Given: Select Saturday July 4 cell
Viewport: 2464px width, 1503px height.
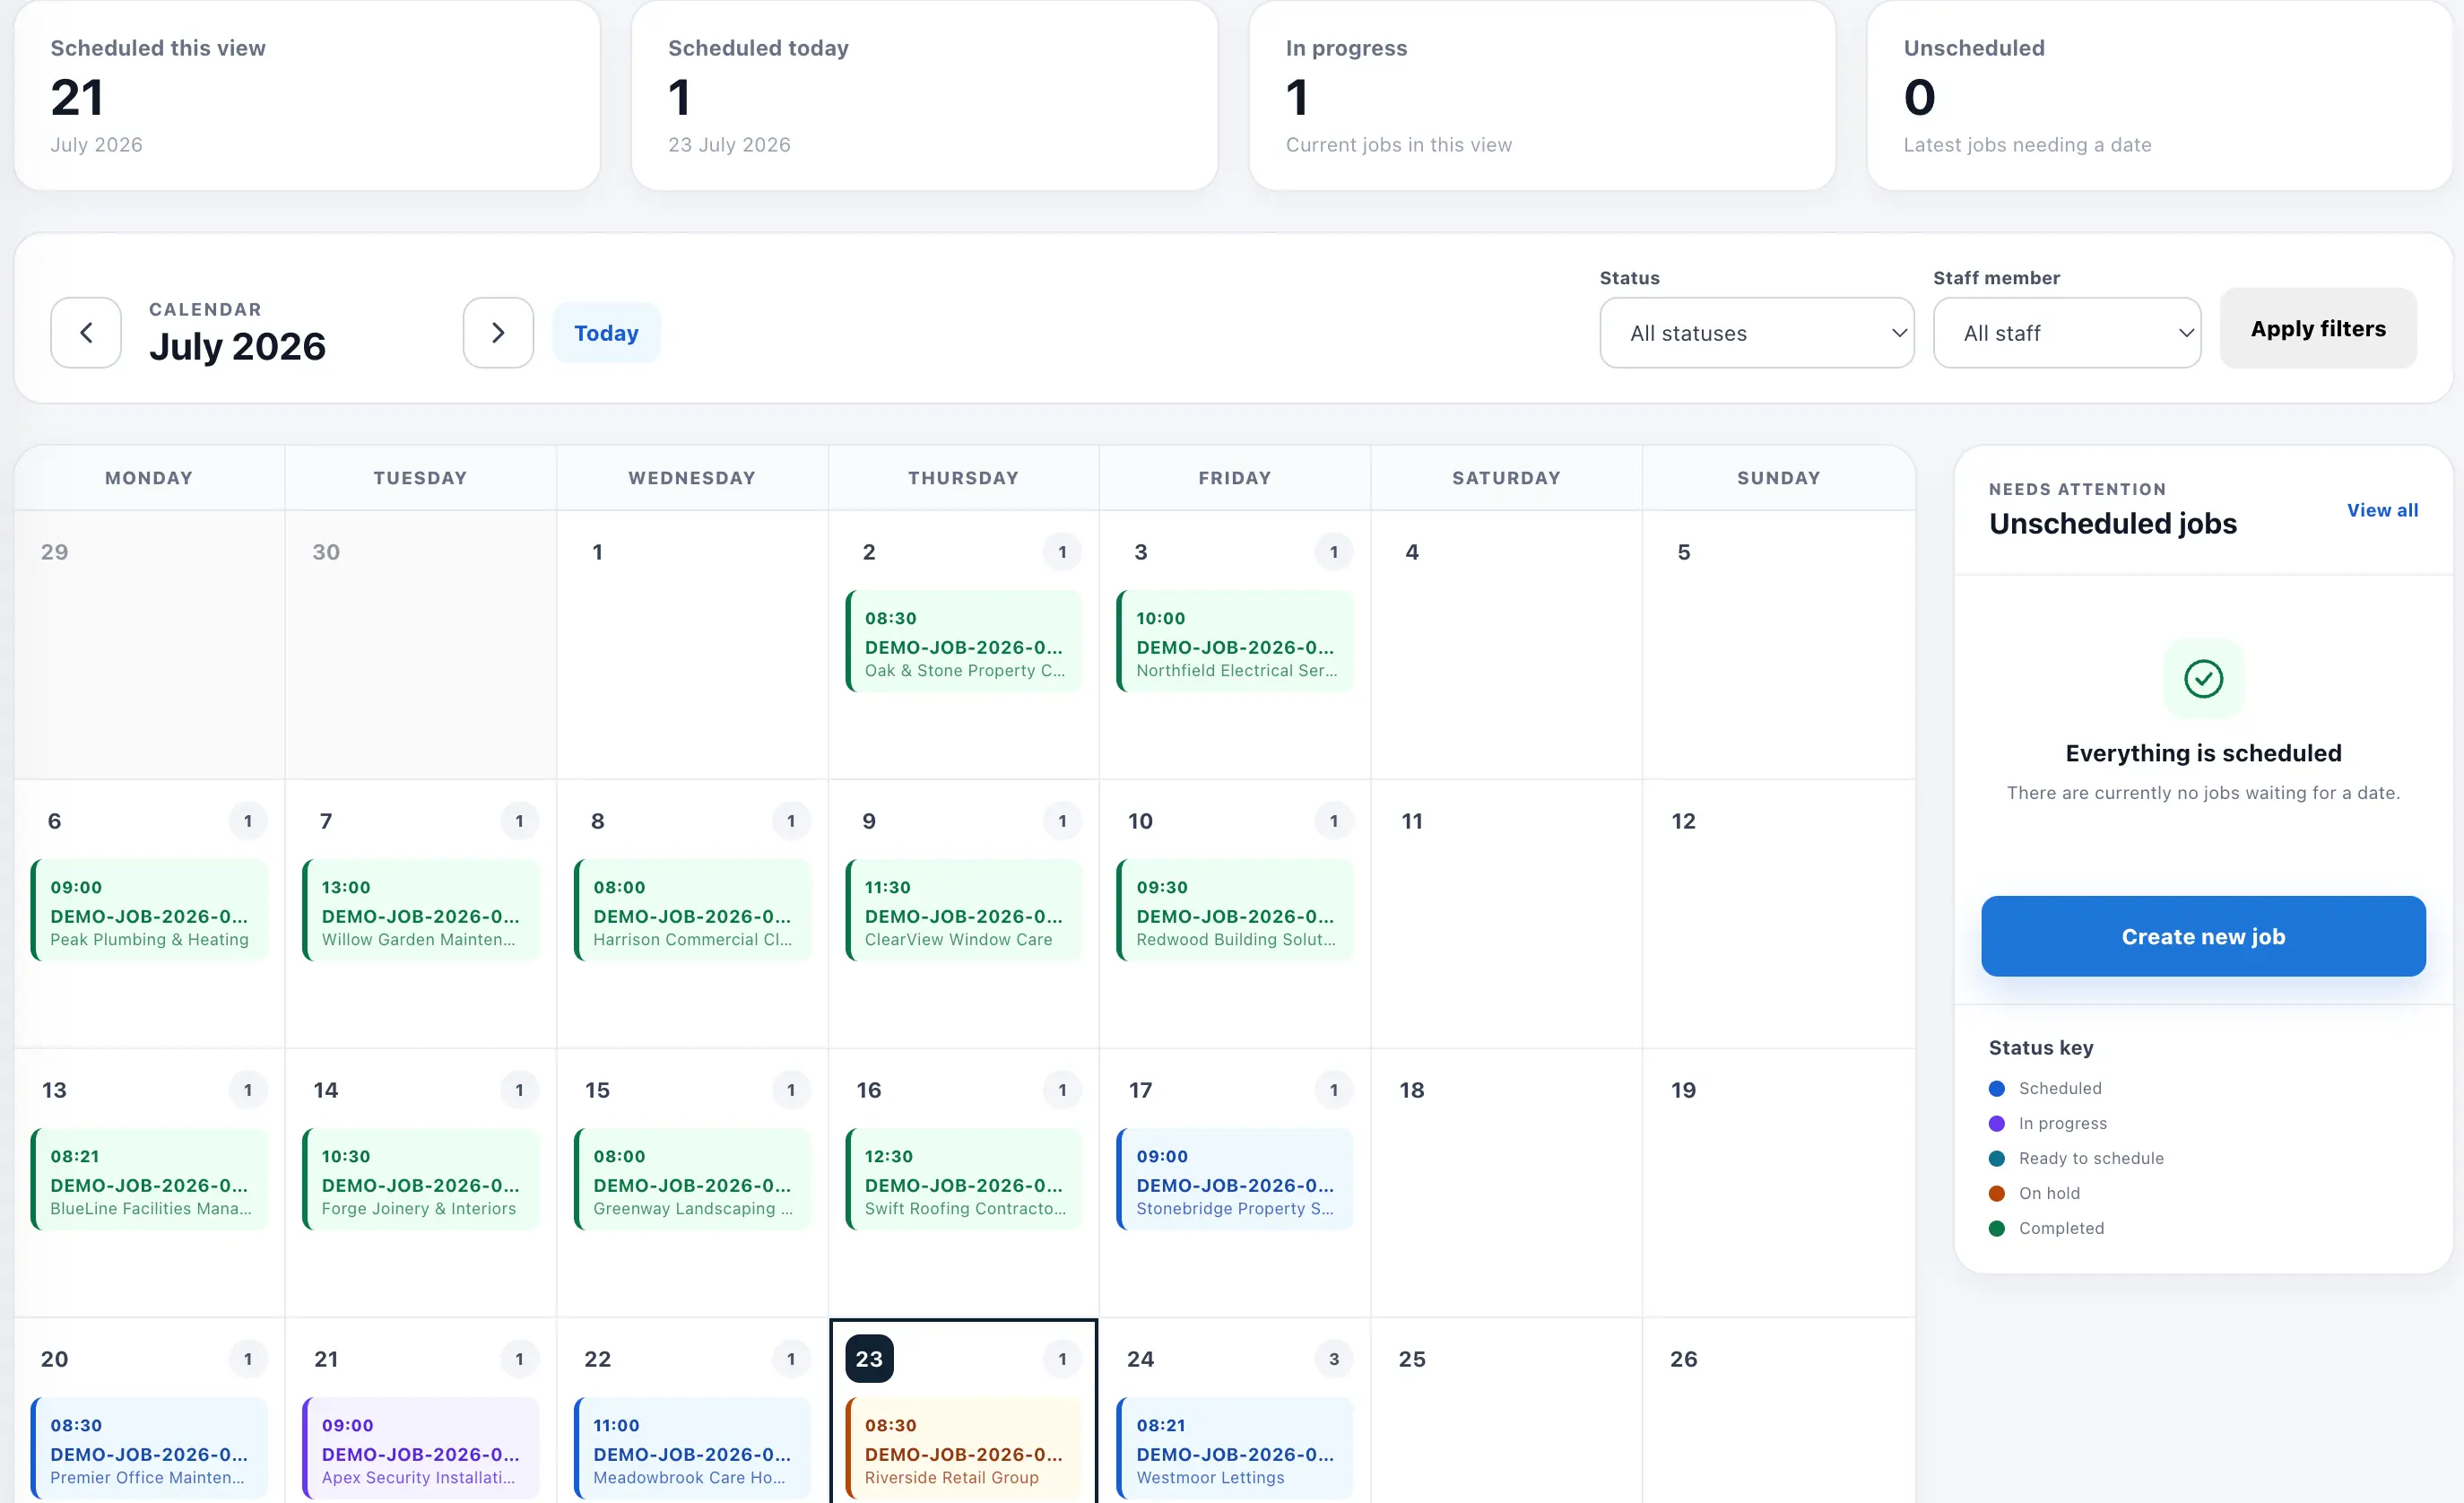Looking at the screenshot, I should pyautogui.click(x=1506, y=645).
